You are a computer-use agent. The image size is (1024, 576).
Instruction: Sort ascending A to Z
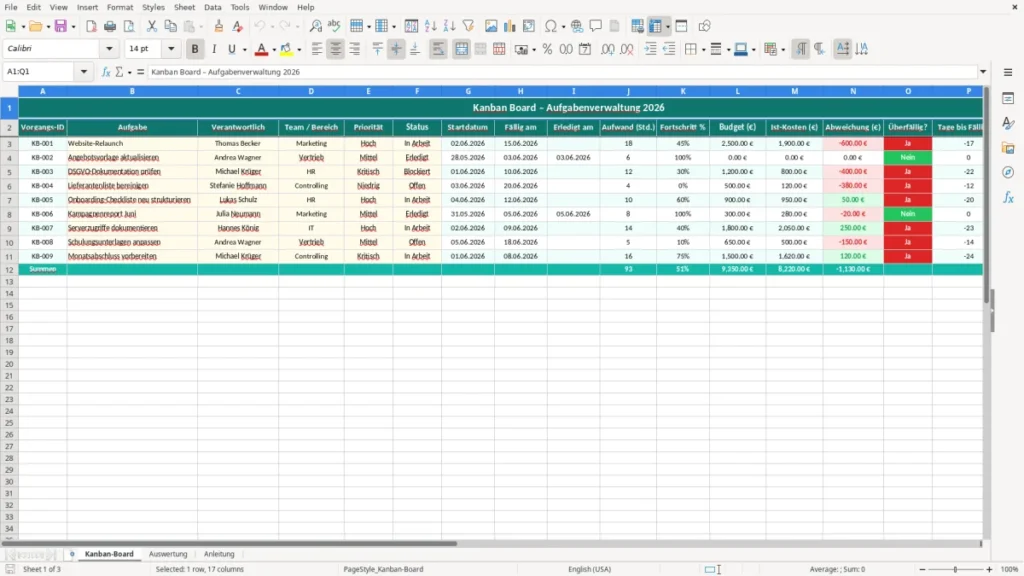point(430,26)
